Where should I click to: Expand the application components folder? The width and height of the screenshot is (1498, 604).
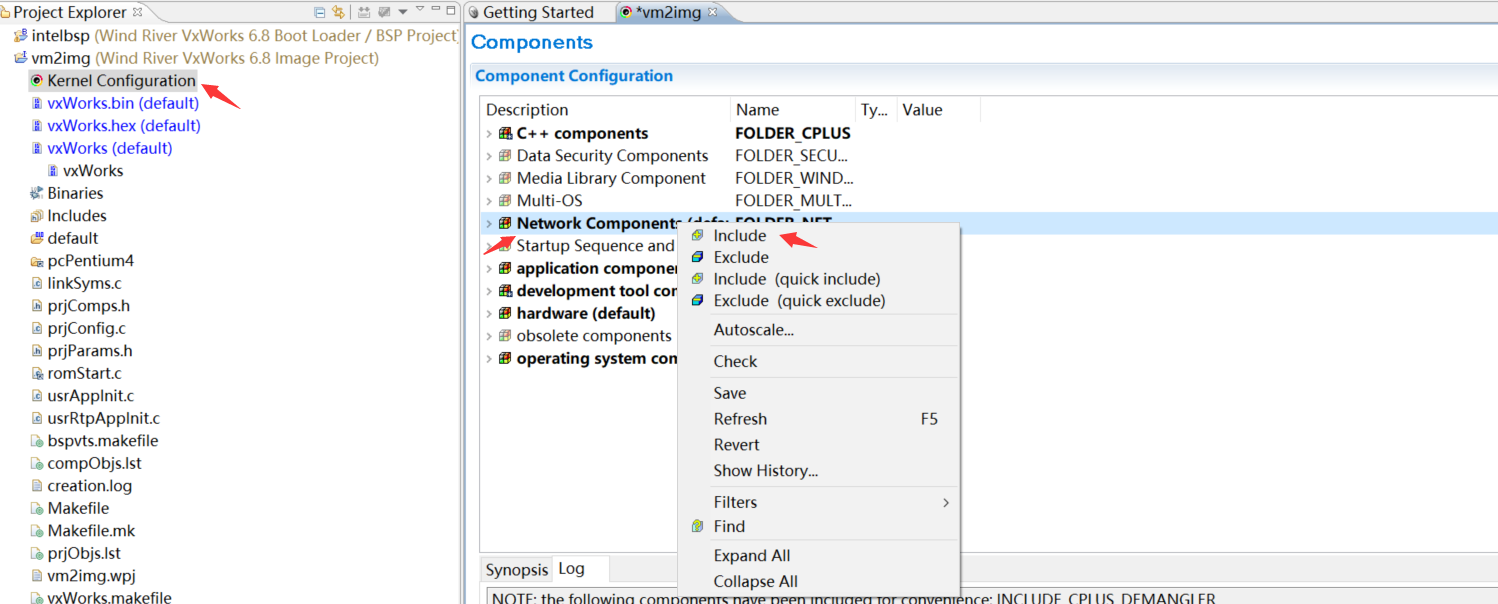489,268
